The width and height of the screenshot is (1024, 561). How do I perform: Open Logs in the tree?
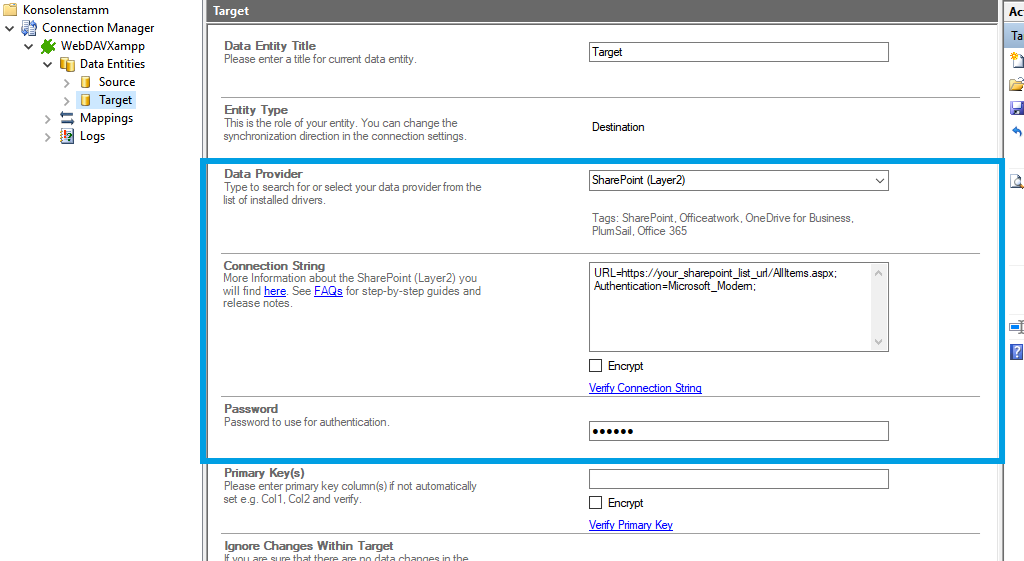92,136
